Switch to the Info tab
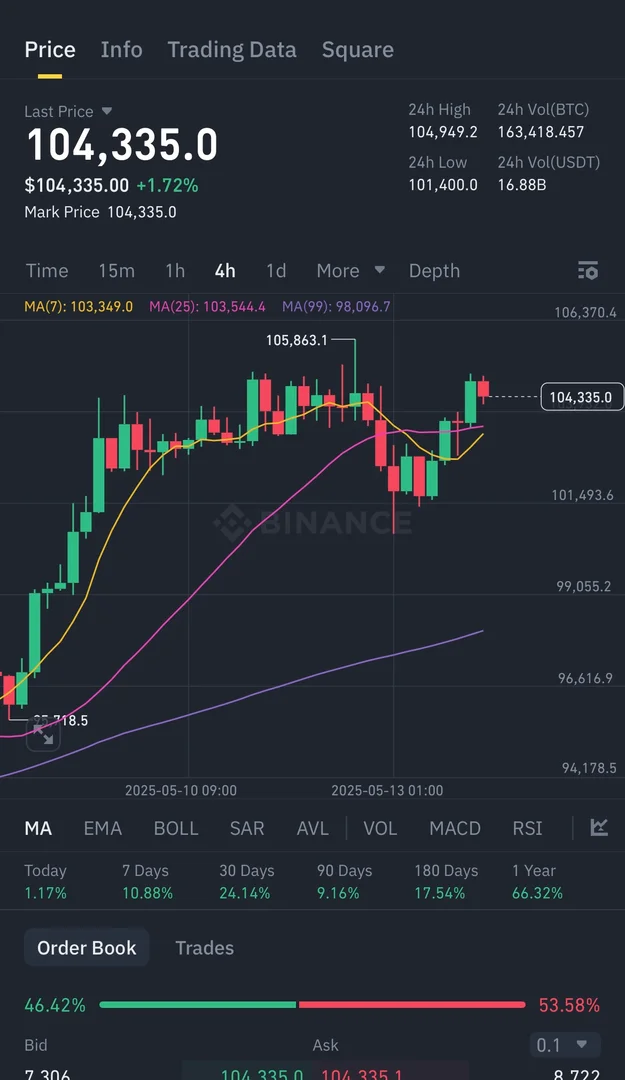The height and width of the screenshot is (1080, 625). pyautogui.click(x=121, y=50)
